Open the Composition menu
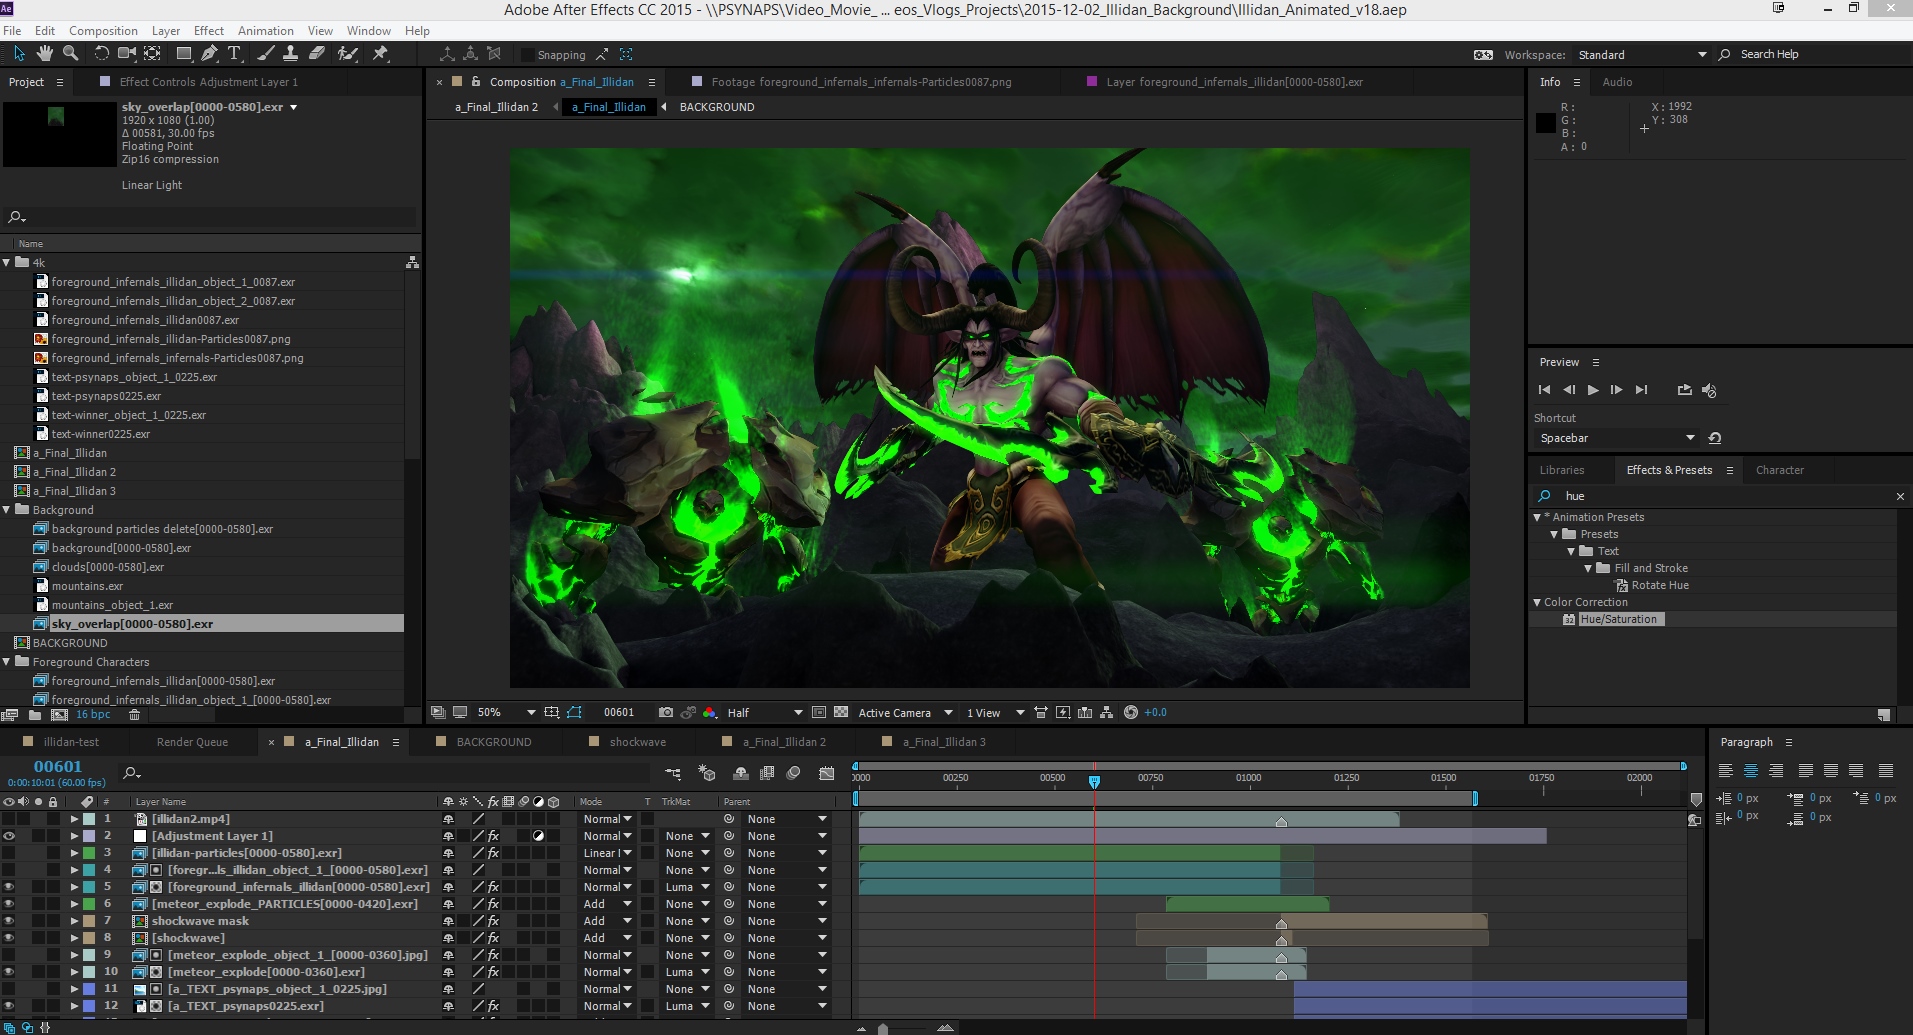This screenshot has width=1913, height=1035. (x=103, y=30)
